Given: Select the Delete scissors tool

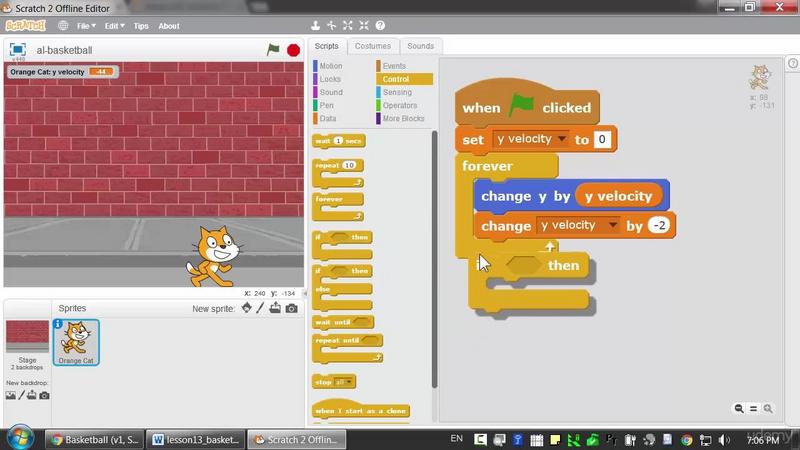Looking at the screenshot, I should 332,26.
